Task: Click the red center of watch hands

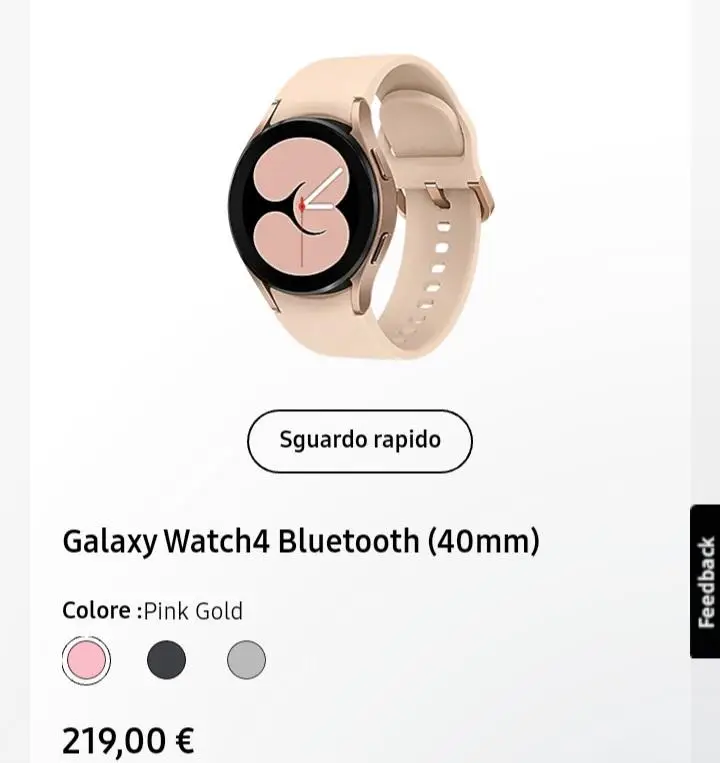Action: coord(302,206)
